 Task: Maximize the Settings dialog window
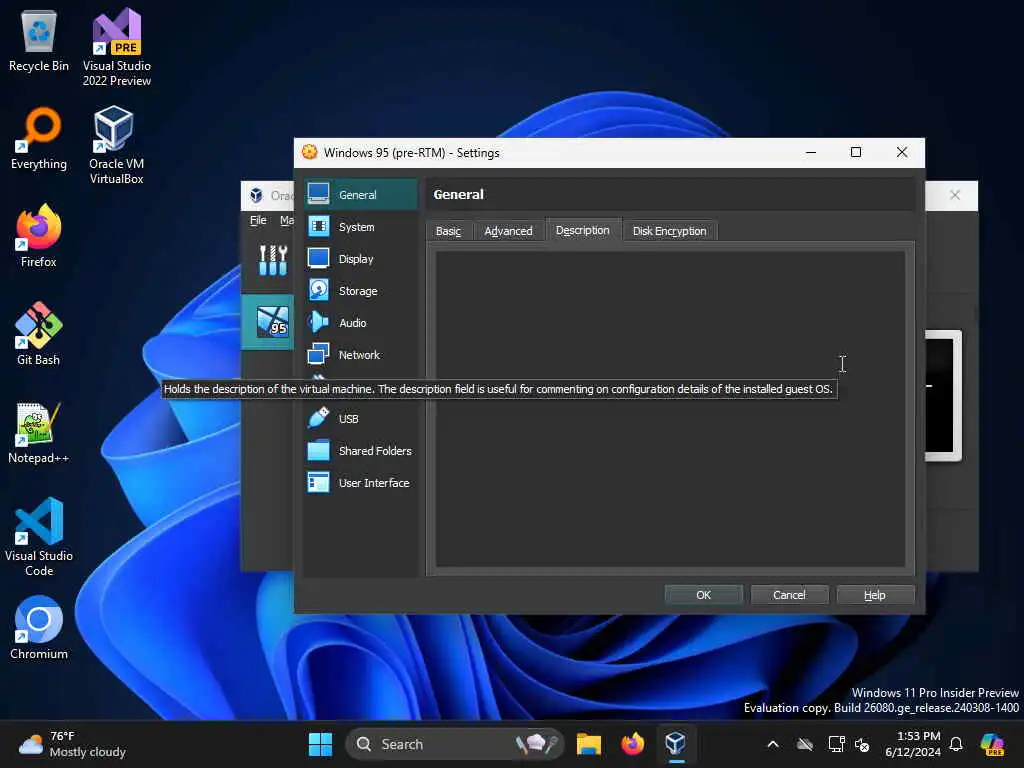click(x=856, y=152)
